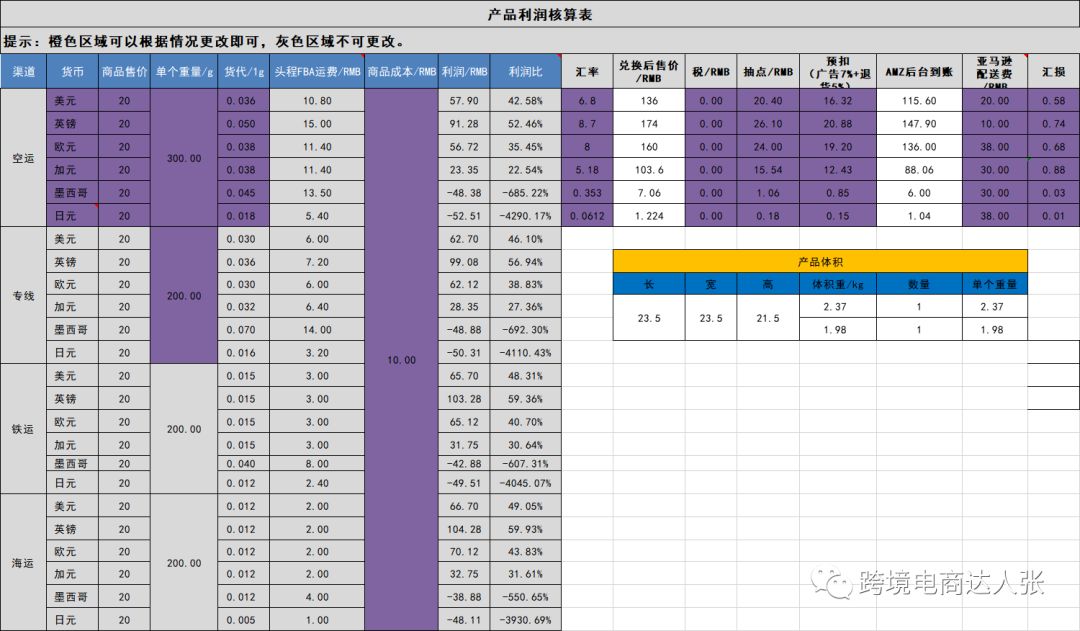Image resolution: width=1080 pixels, height=631 pixels.
Task: Select the 空运 channel cell
Action: pyautogui.click(x=23, y=158)
